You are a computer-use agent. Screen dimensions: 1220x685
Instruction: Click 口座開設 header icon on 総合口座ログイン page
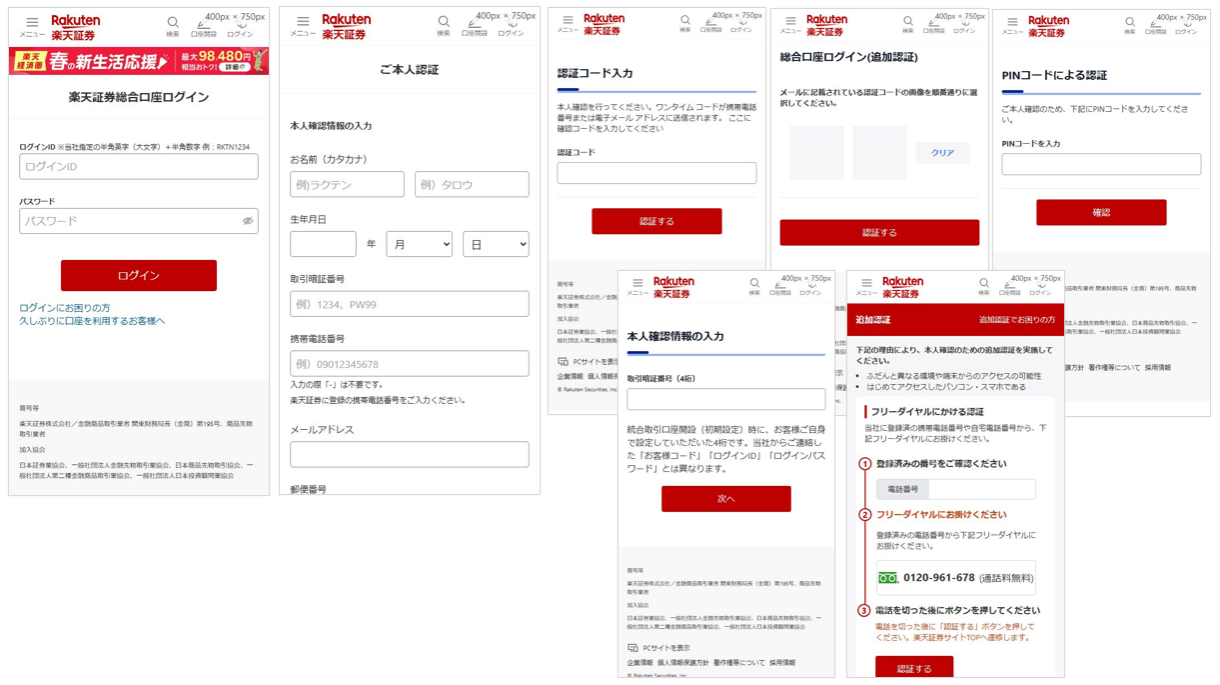[x=203, y=27]
